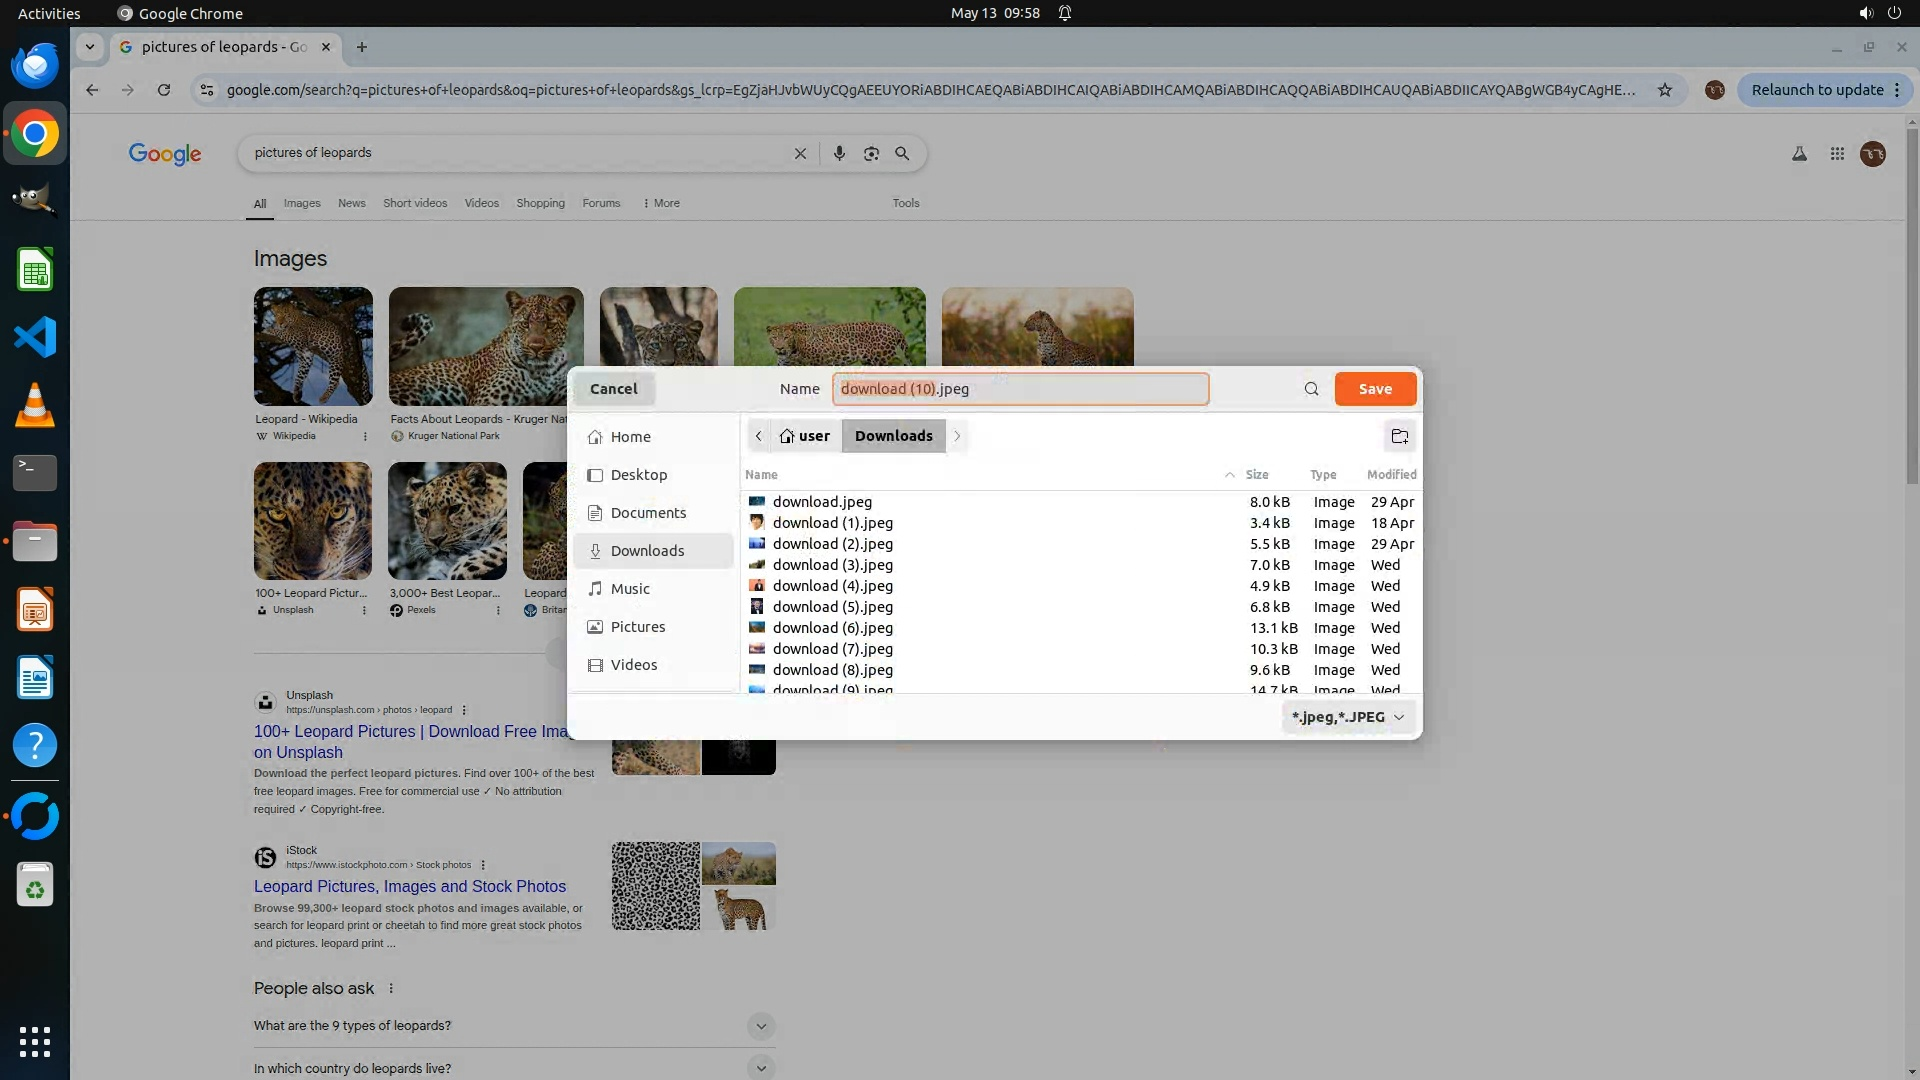1920x1080 pixels.
Task: Select download (6).jpeg in file list
Action: [x=832, y=628]
